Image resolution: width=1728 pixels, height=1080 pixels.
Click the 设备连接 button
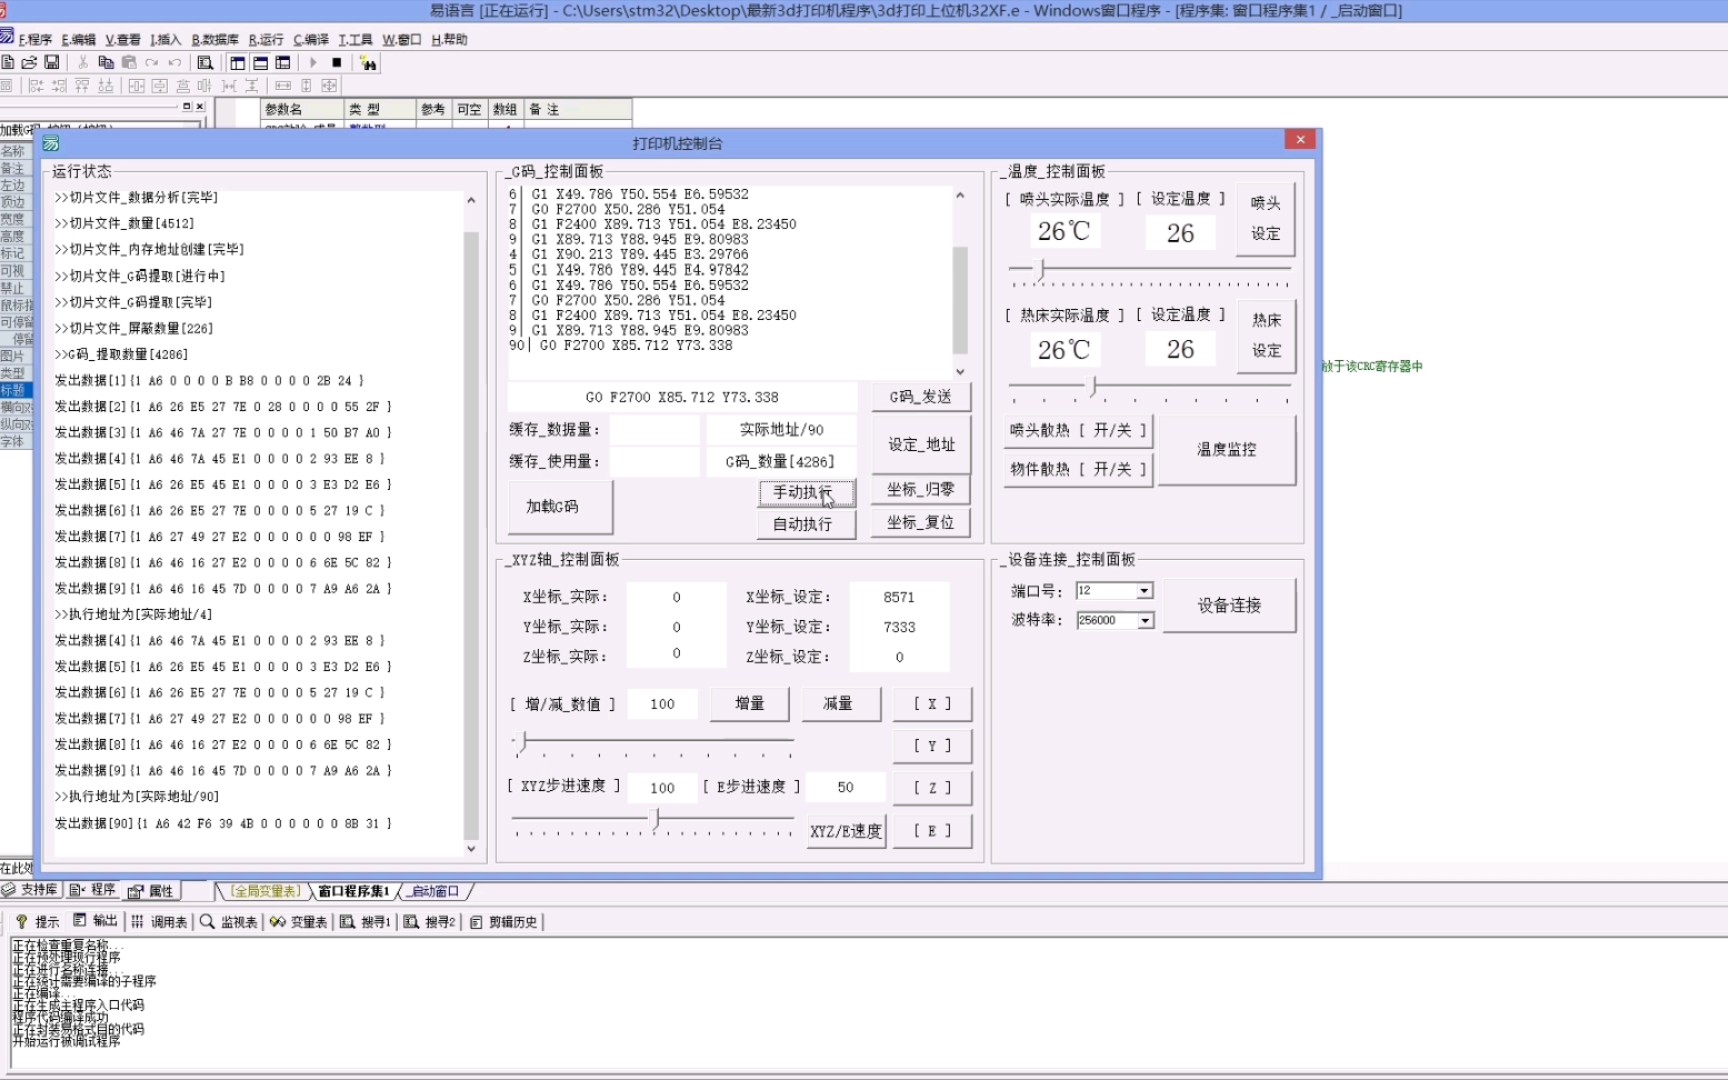click(1231, 604)
